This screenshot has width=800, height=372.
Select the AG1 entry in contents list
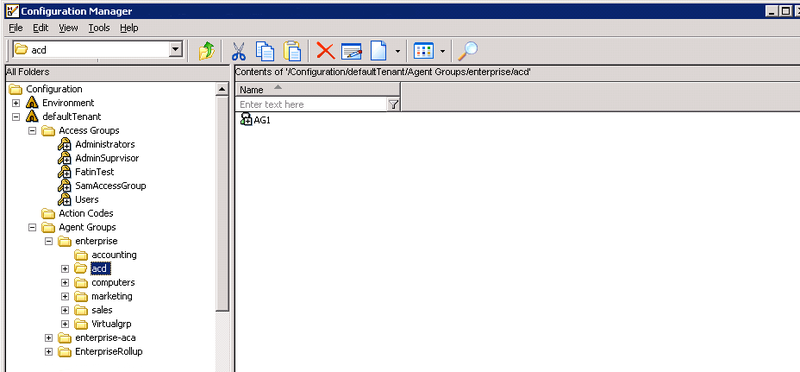[x=262, y=120]
